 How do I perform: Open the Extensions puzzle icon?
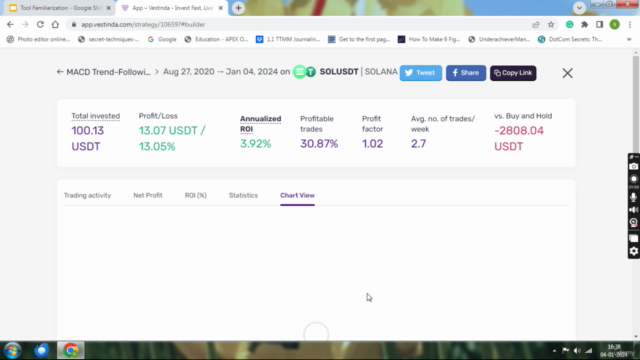tap(584, 24)
